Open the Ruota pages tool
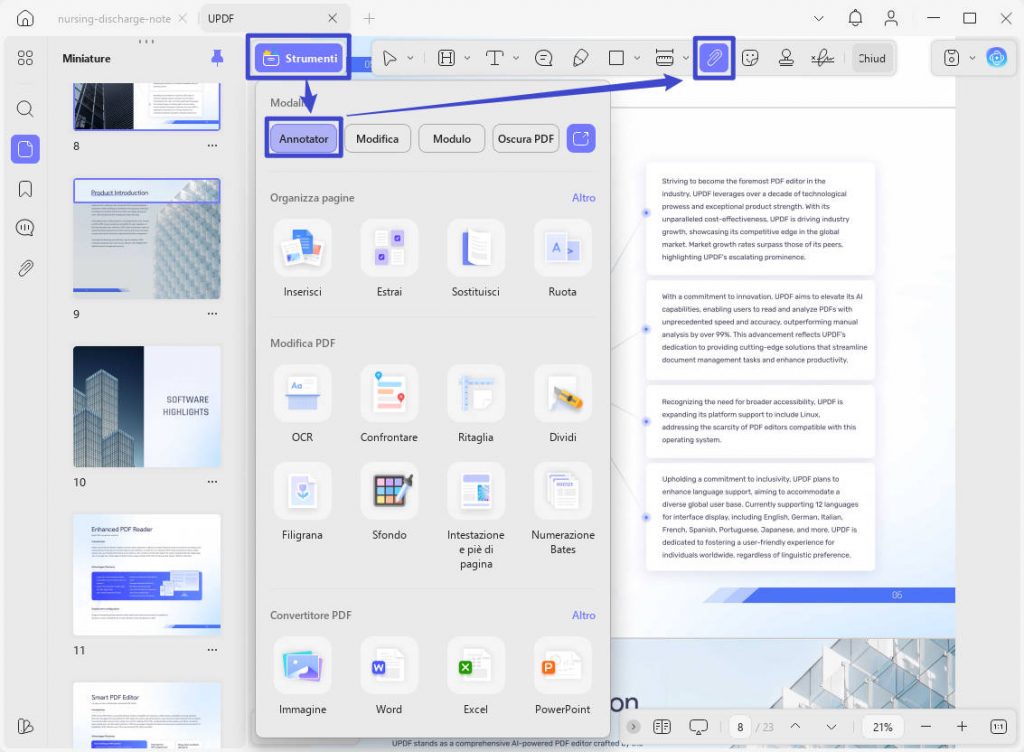Screen dimensions: 1024x752 coord(562,259)
